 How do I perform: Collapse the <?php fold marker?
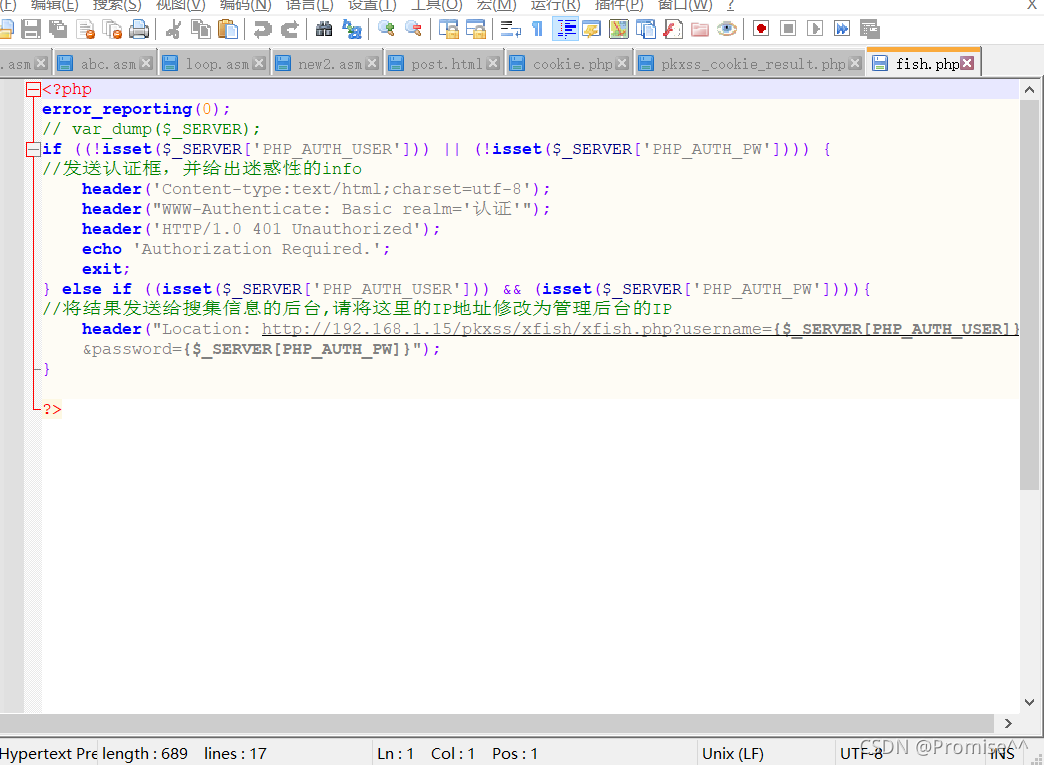click(x=33, y=89)
